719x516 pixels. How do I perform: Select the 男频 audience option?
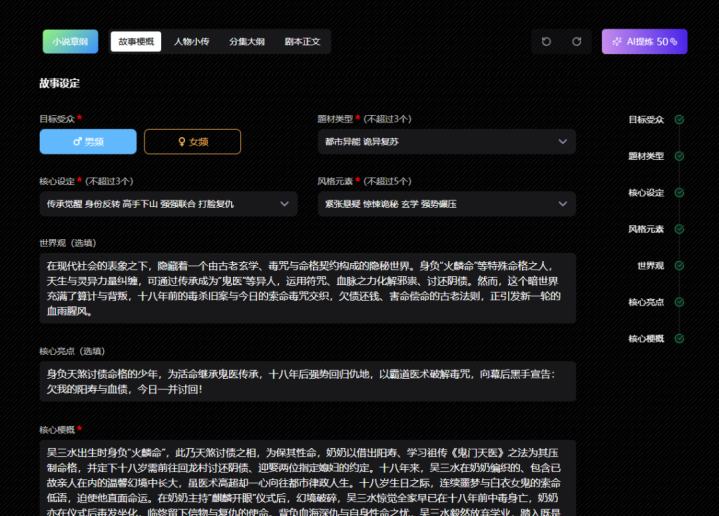88,142
